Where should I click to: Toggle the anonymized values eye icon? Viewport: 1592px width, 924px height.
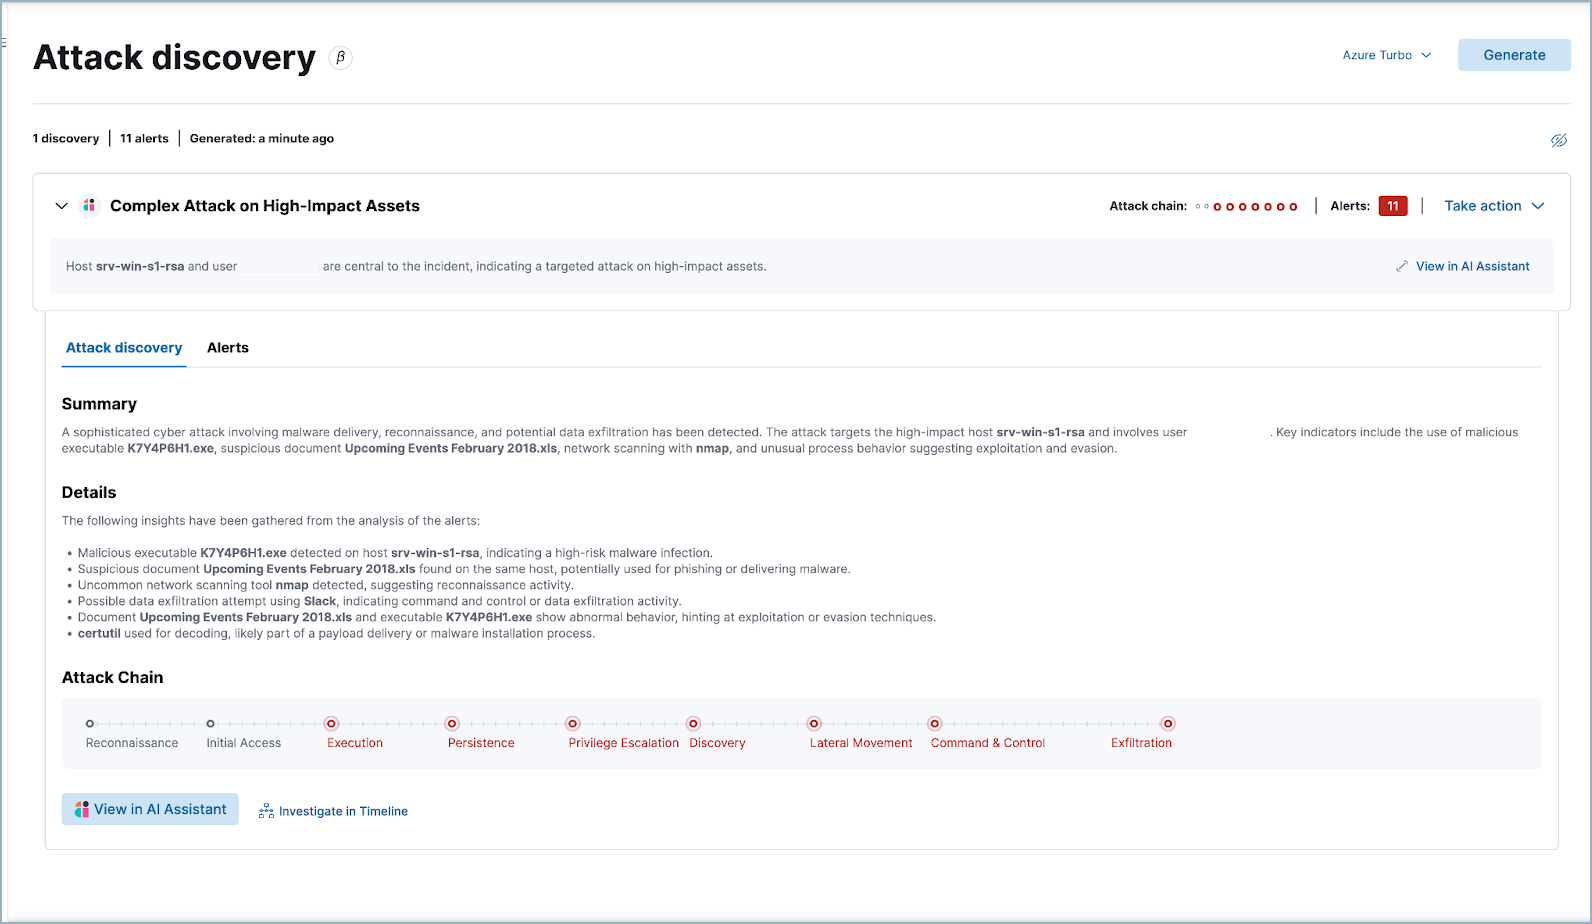1558,140
